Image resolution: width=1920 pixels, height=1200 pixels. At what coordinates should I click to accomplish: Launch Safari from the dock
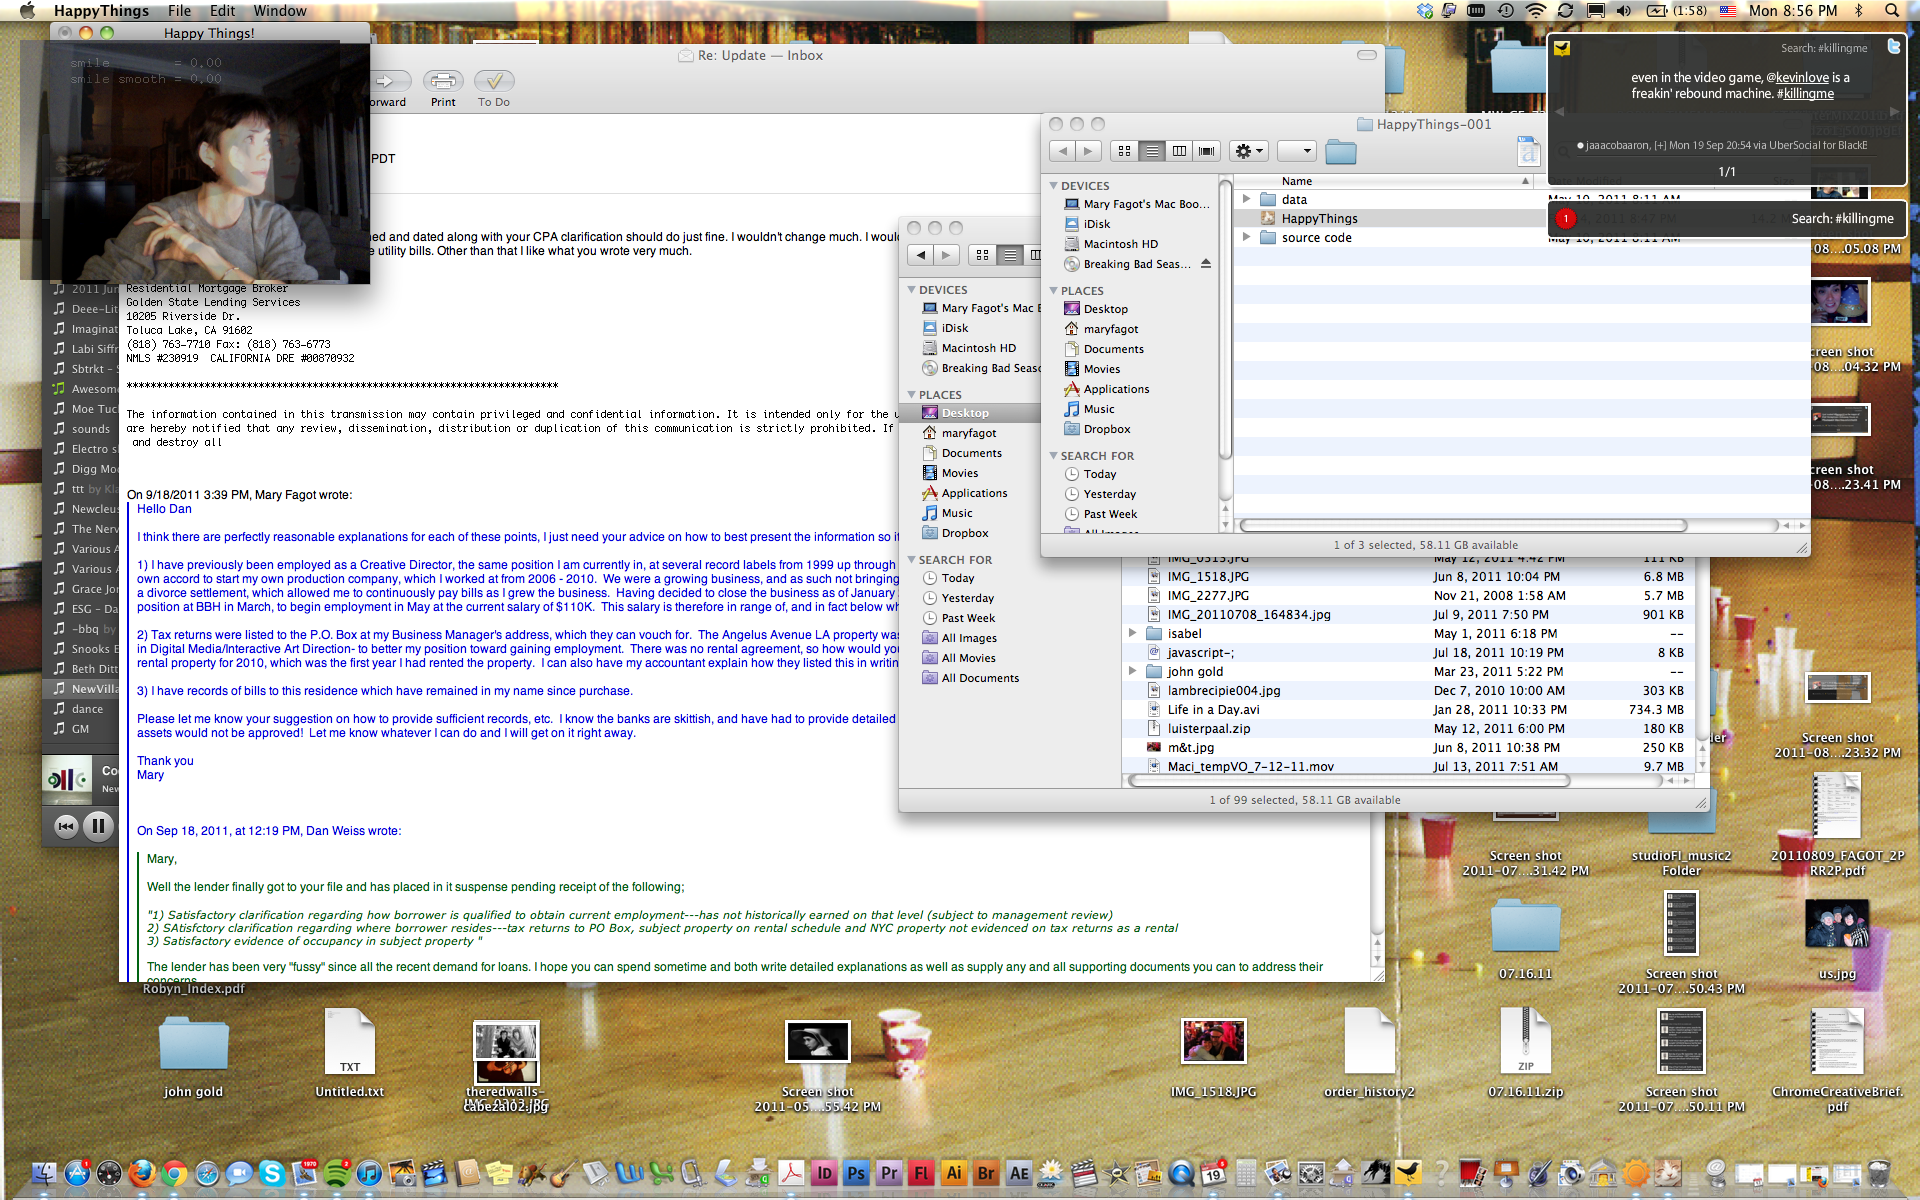pos(207,1172)
